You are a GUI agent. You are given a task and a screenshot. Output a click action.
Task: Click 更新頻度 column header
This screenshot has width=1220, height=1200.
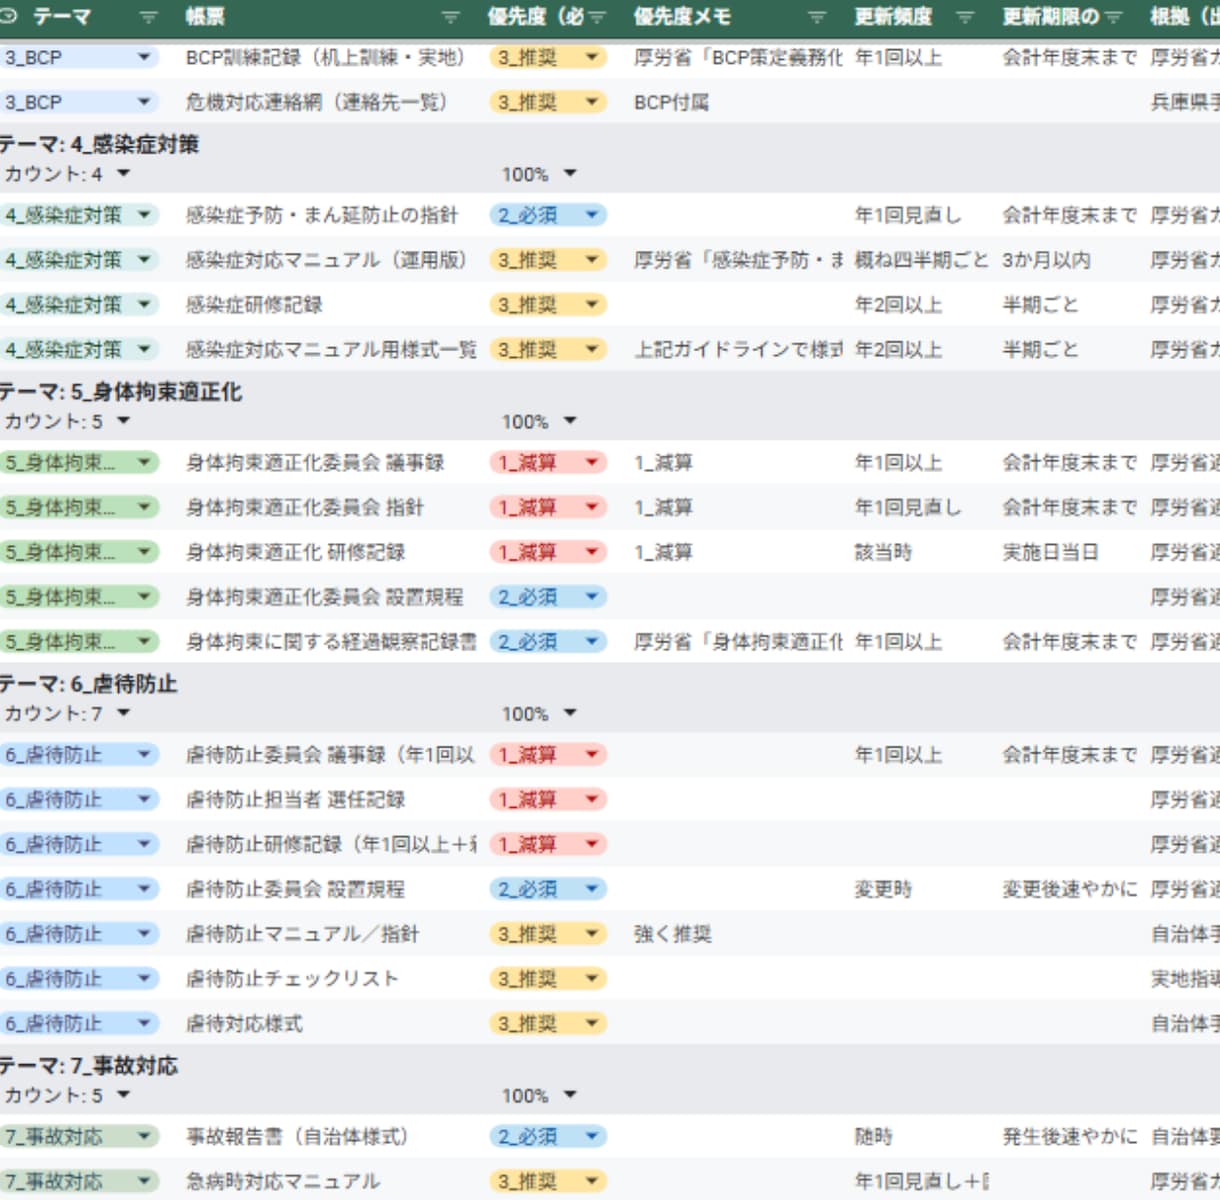(893, 17)
